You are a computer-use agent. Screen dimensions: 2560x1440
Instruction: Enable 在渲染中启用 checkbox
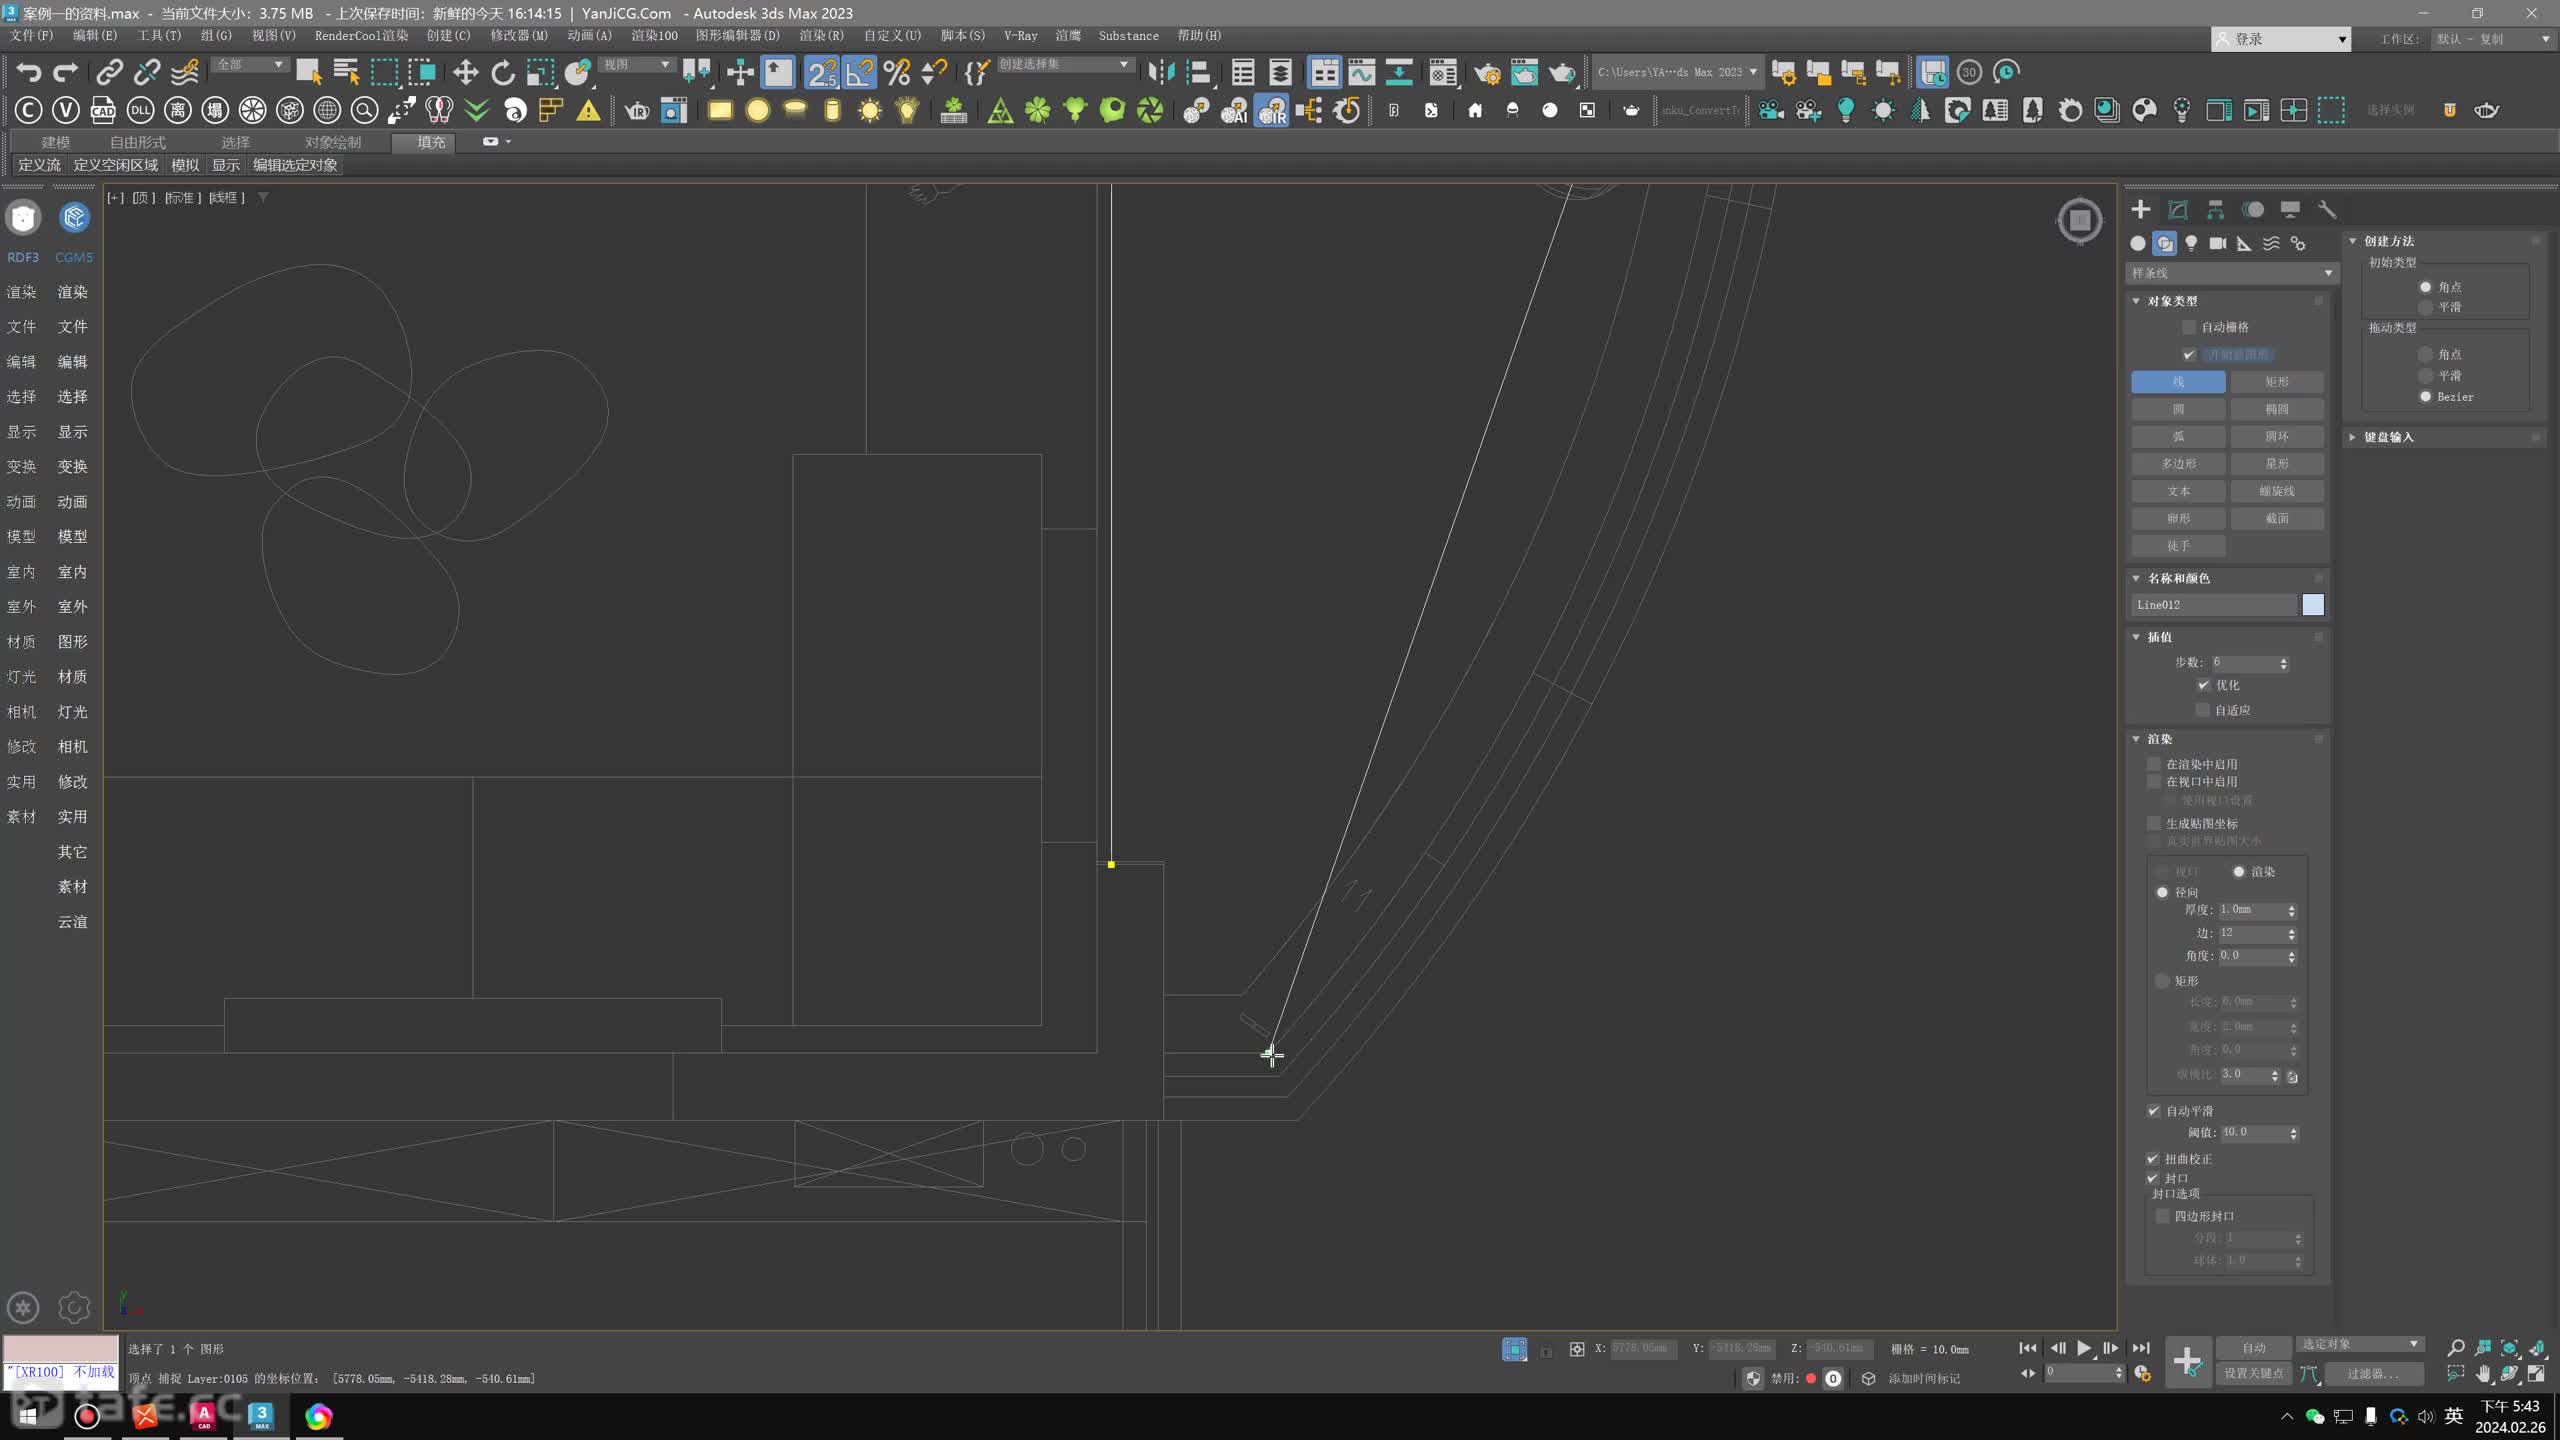(2154, 764)
